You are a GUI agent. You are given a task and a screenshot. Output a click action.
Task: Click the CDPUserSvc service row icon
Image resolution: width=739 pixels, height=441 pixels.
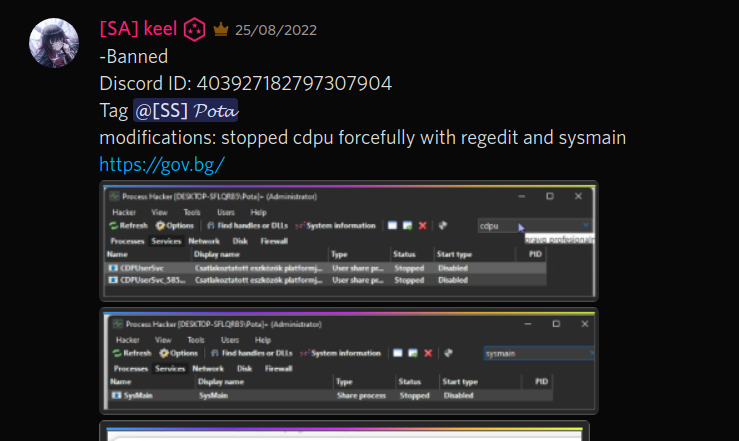coord(113,268)
